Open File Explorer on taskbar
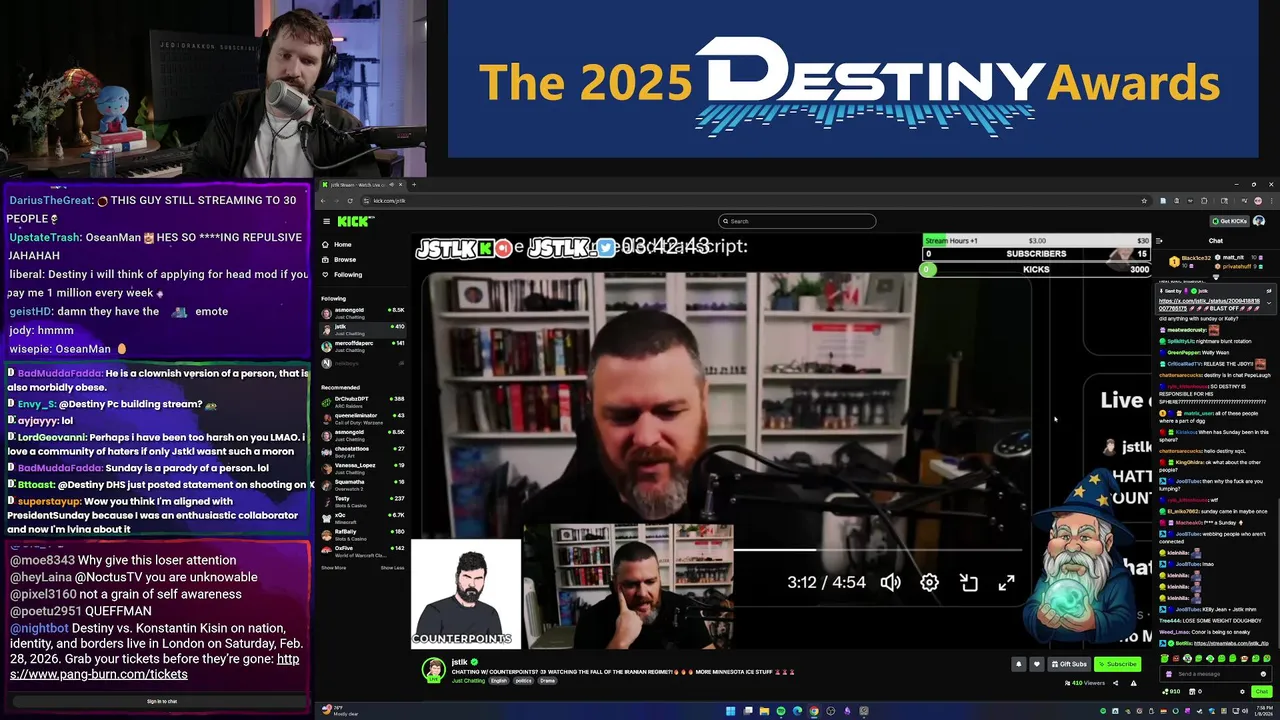This screenshot has height=720, width=1280. [765, 711]
